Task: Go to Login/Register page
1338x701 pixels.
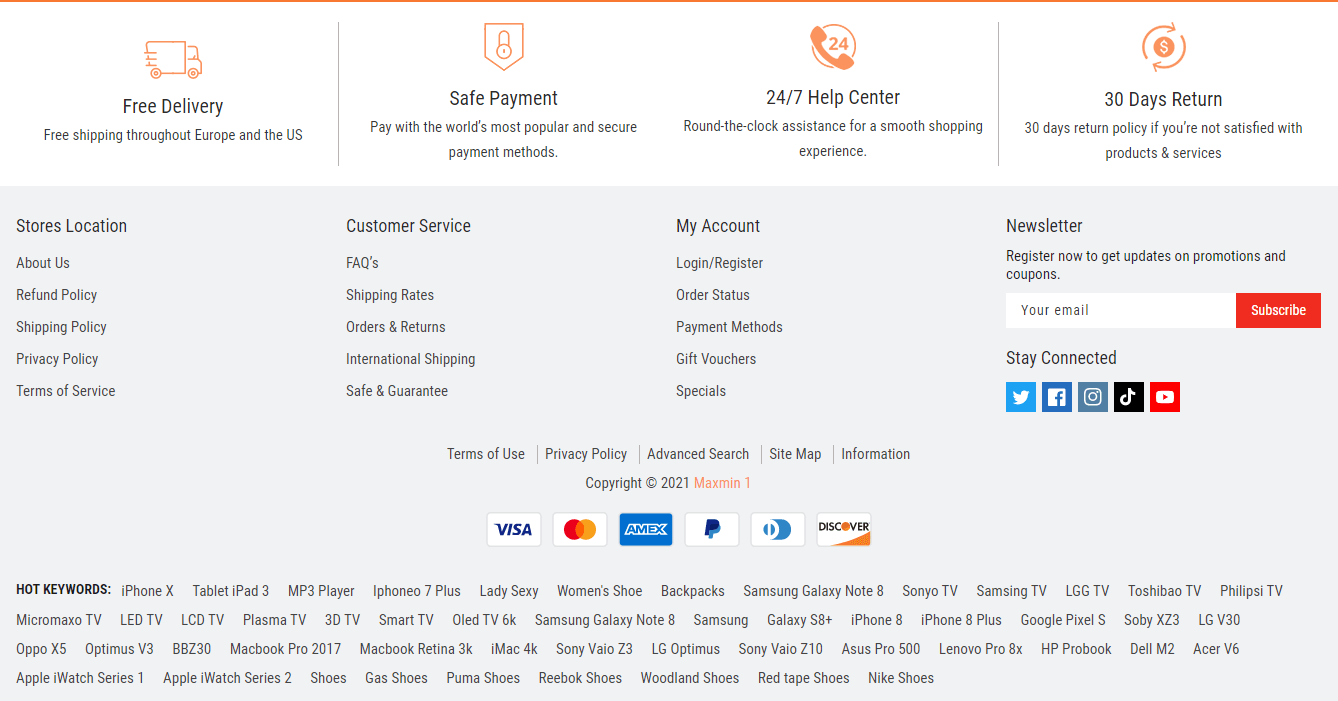Action: point(719,263)
